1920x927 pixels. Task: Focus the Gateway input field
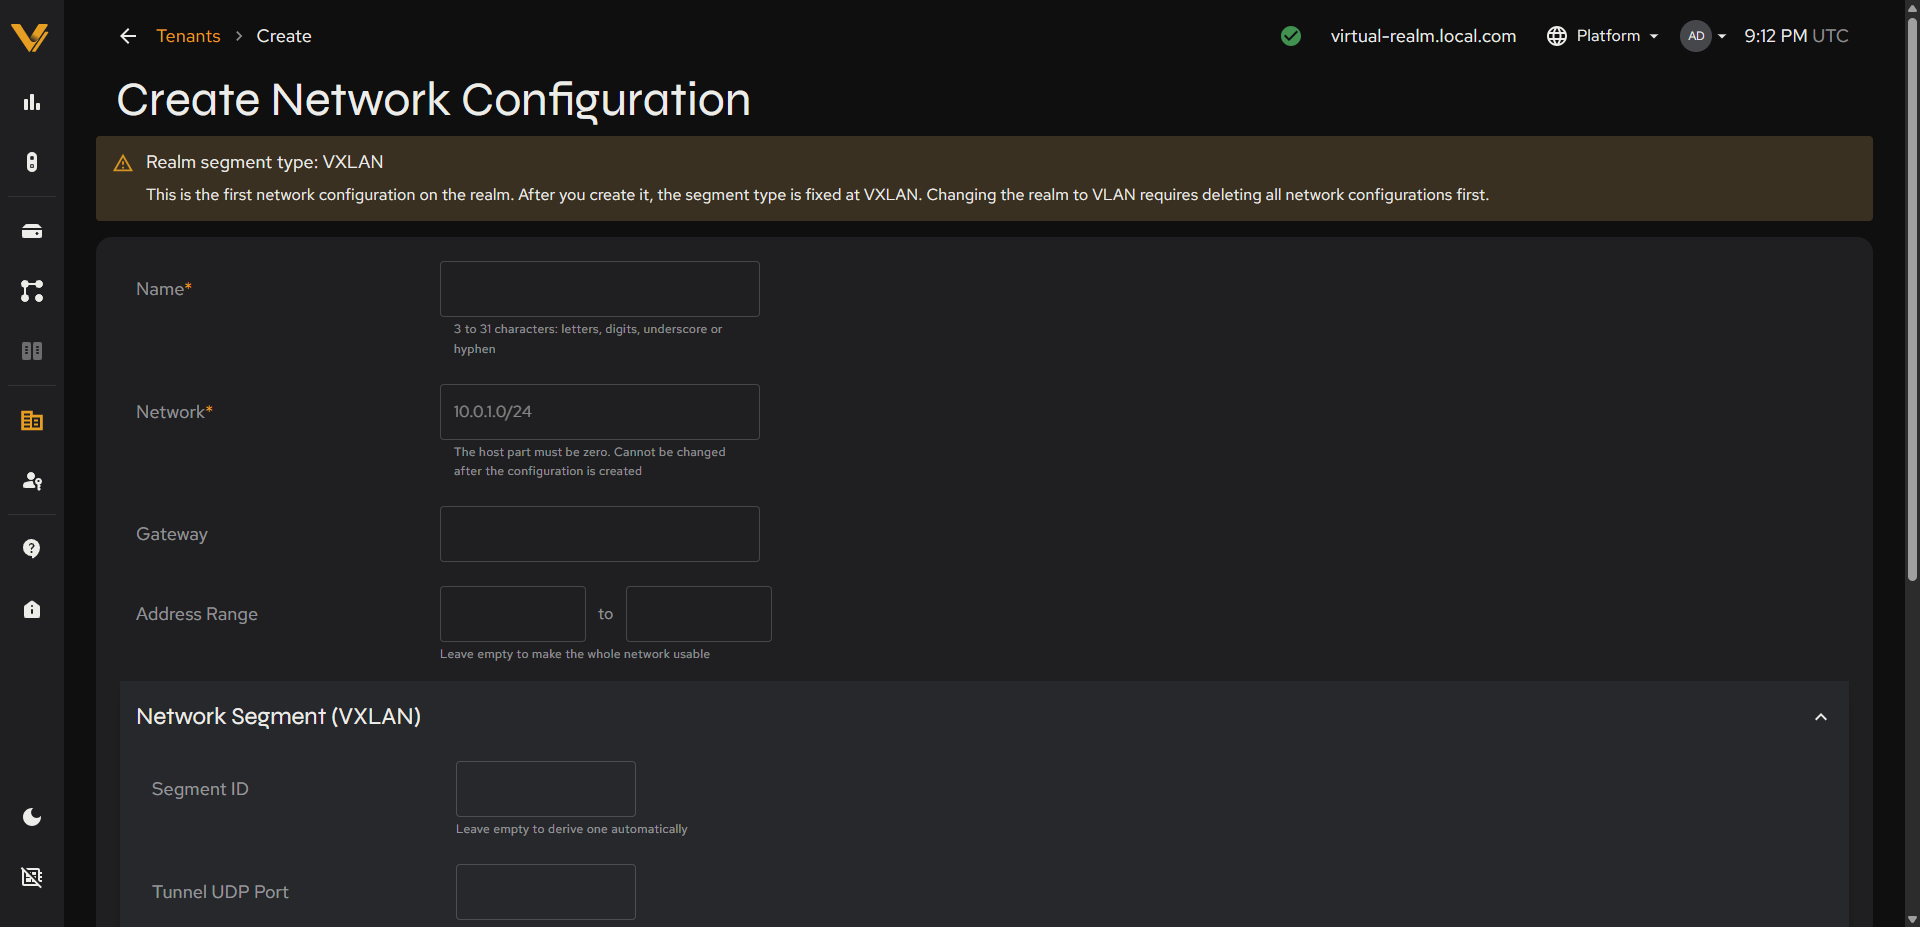[x=600, y=534]
